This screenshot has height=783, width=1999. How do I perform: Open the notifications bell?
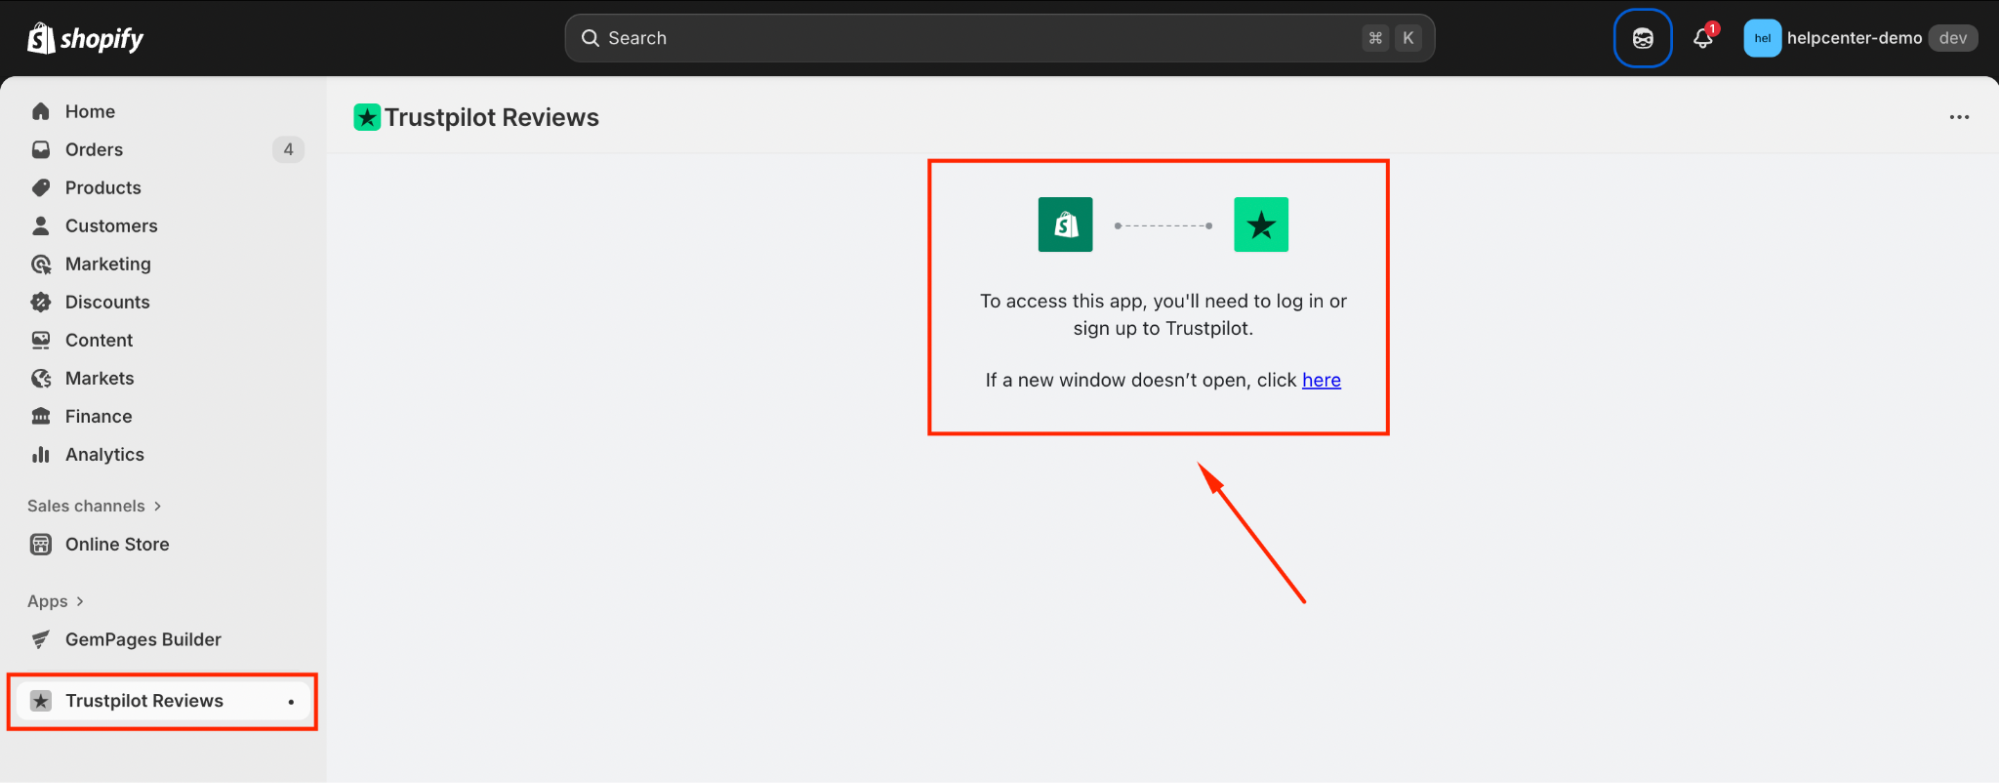tap(1703, 38)
